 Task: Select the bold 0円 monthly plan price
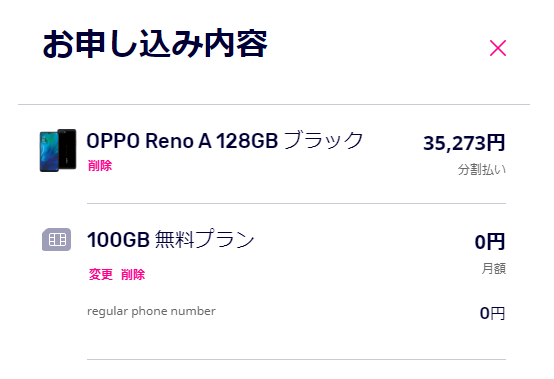click(490, 242)
